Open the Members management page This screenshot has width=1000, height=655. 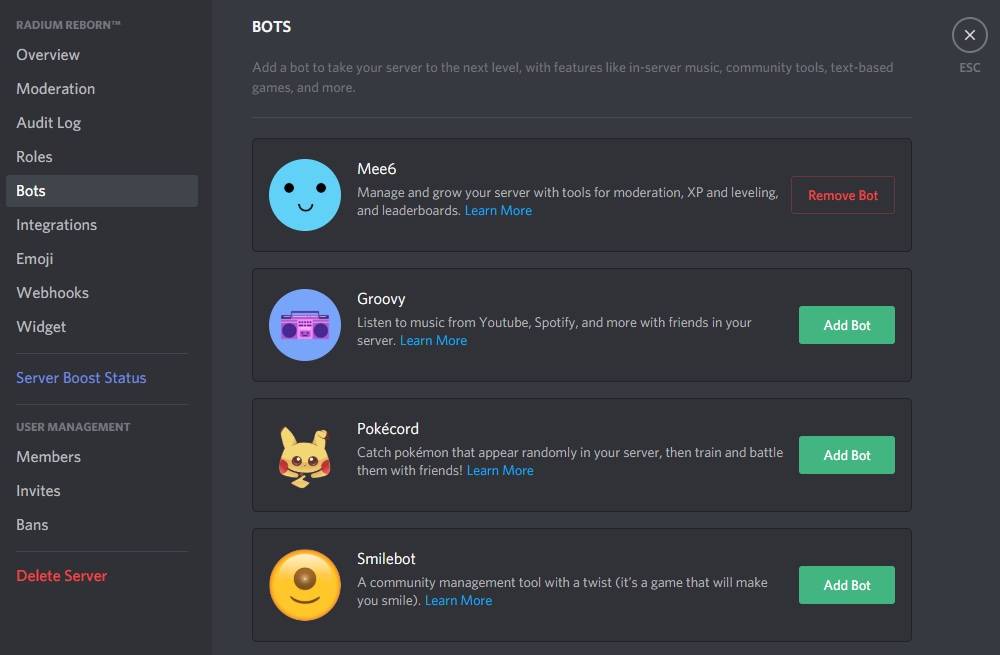(49, 457)
